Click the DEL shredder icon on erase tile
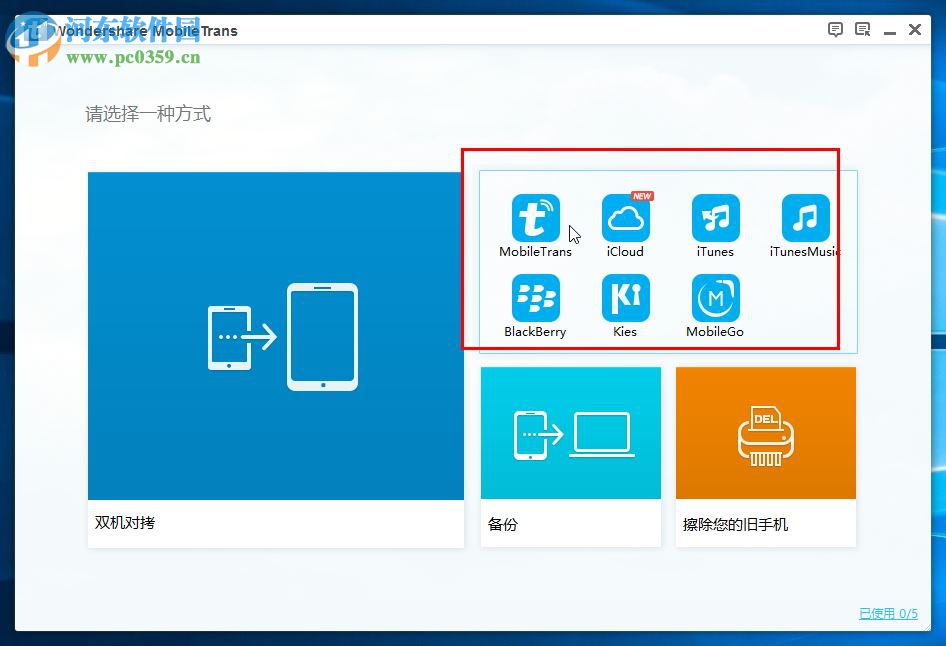The image size is (946, 646). click(765, 433)
